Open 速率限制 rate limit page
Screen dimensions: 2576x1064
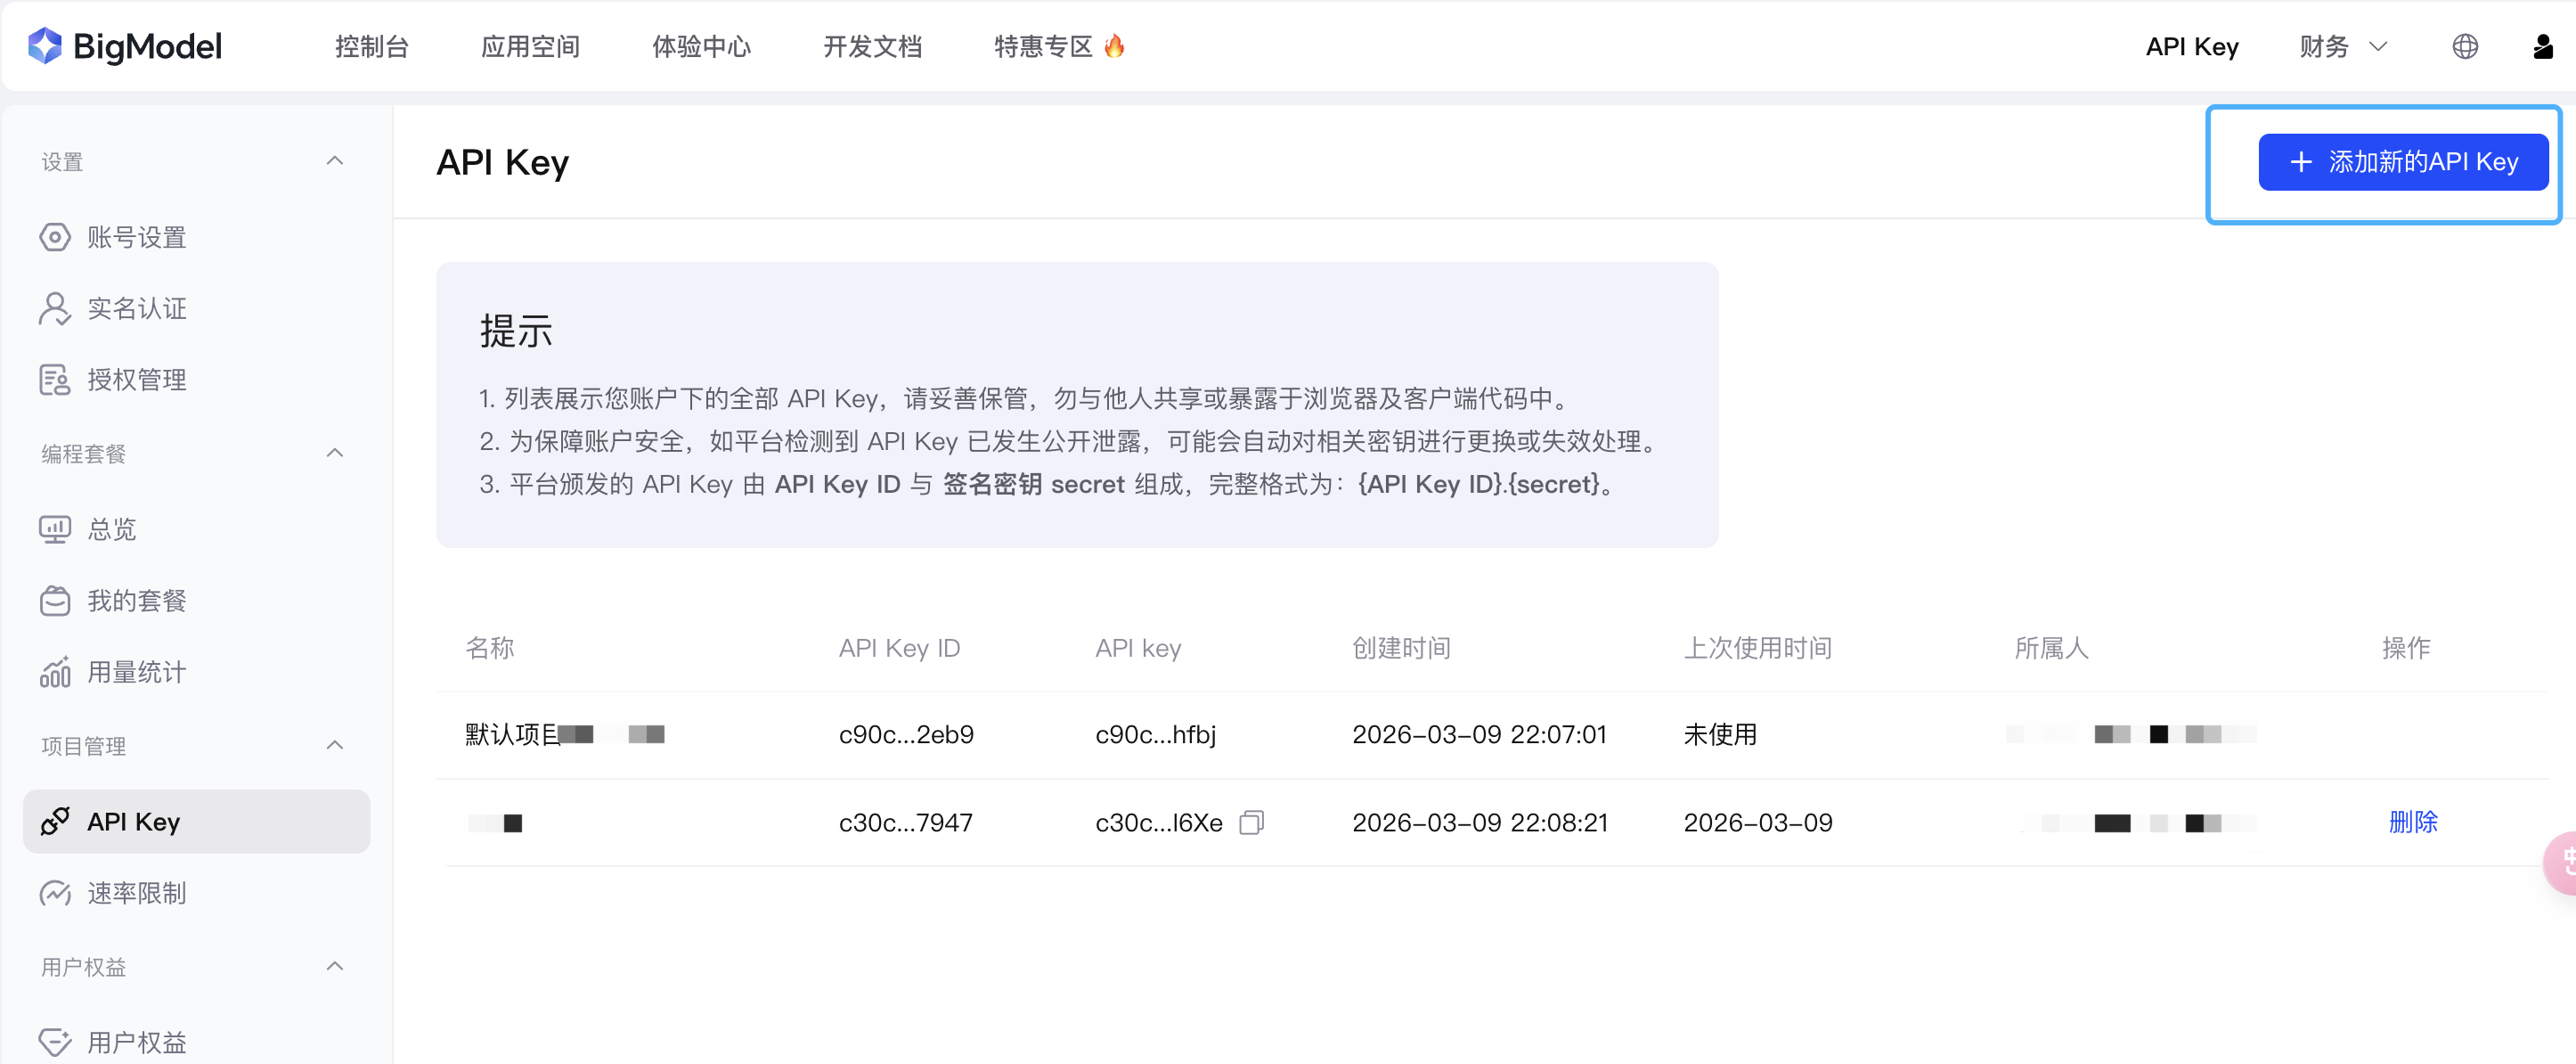(x=136, y=893)
